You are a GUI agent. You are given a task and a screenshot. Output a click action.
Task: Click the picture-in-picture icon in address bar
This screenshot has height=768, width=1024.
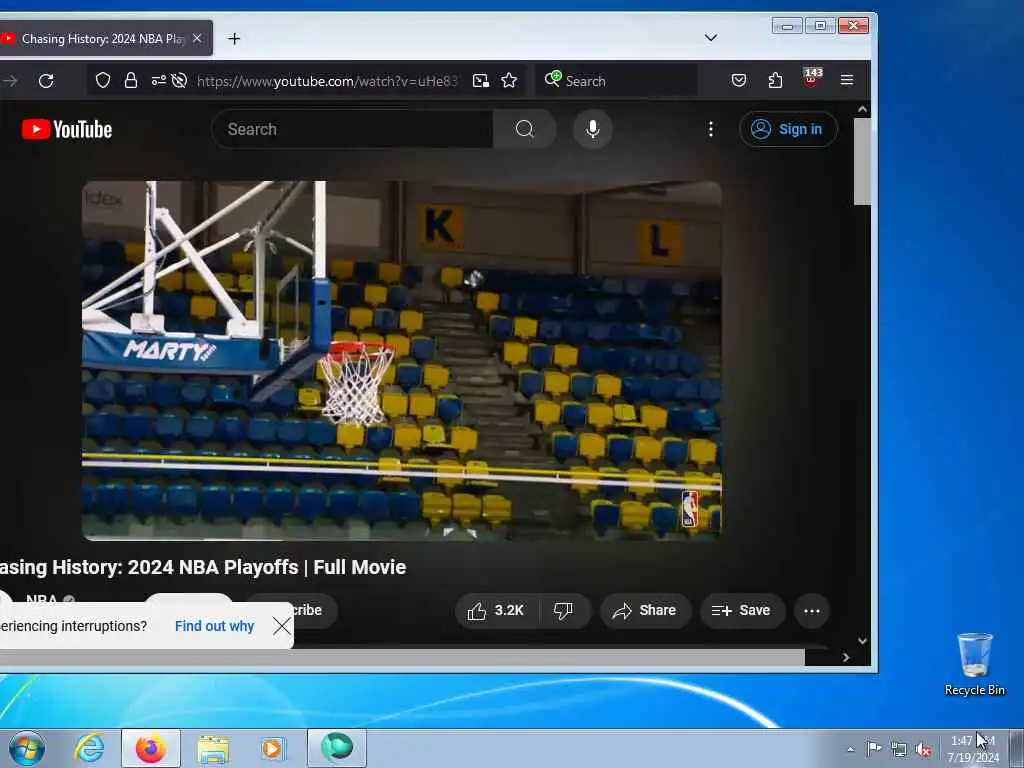click(481, 80)
